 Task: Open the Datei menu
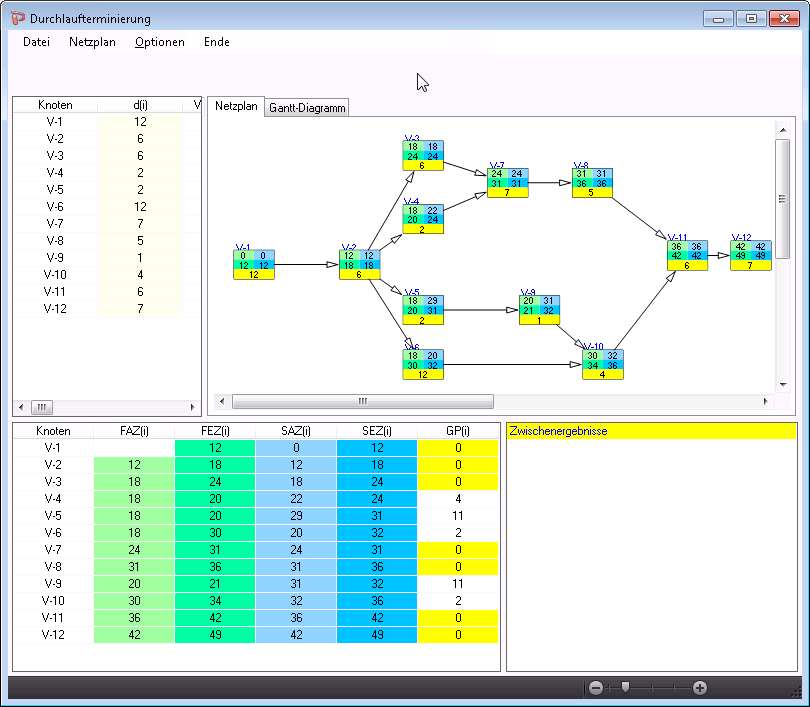tap(36, 42)
